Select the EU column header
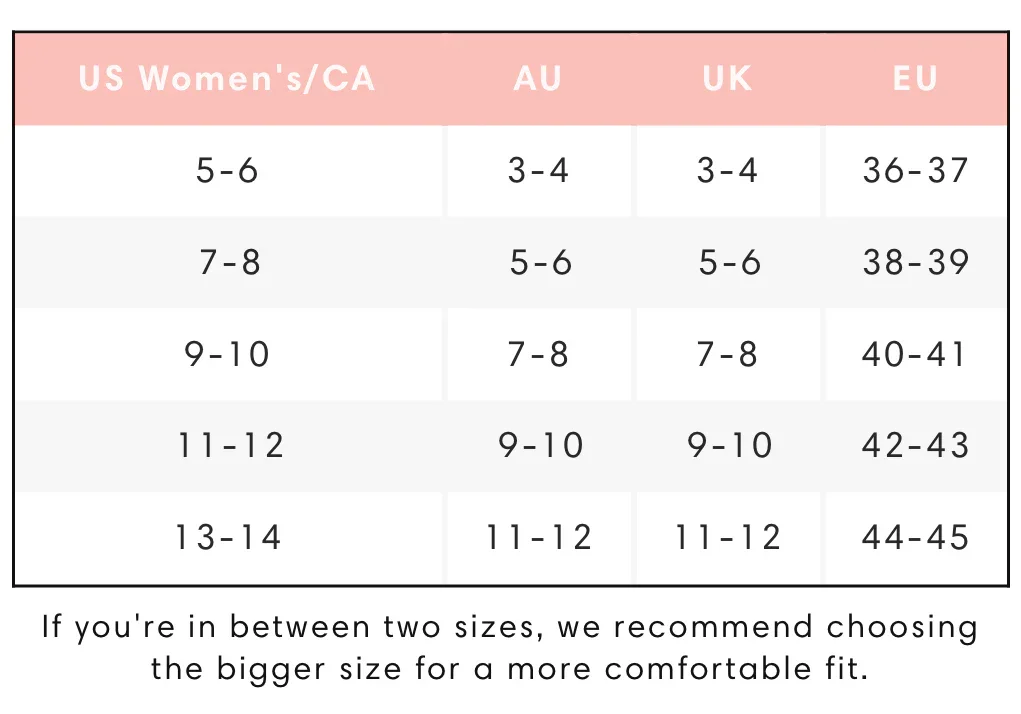1021x714 pixels. (x=915, y=78)
